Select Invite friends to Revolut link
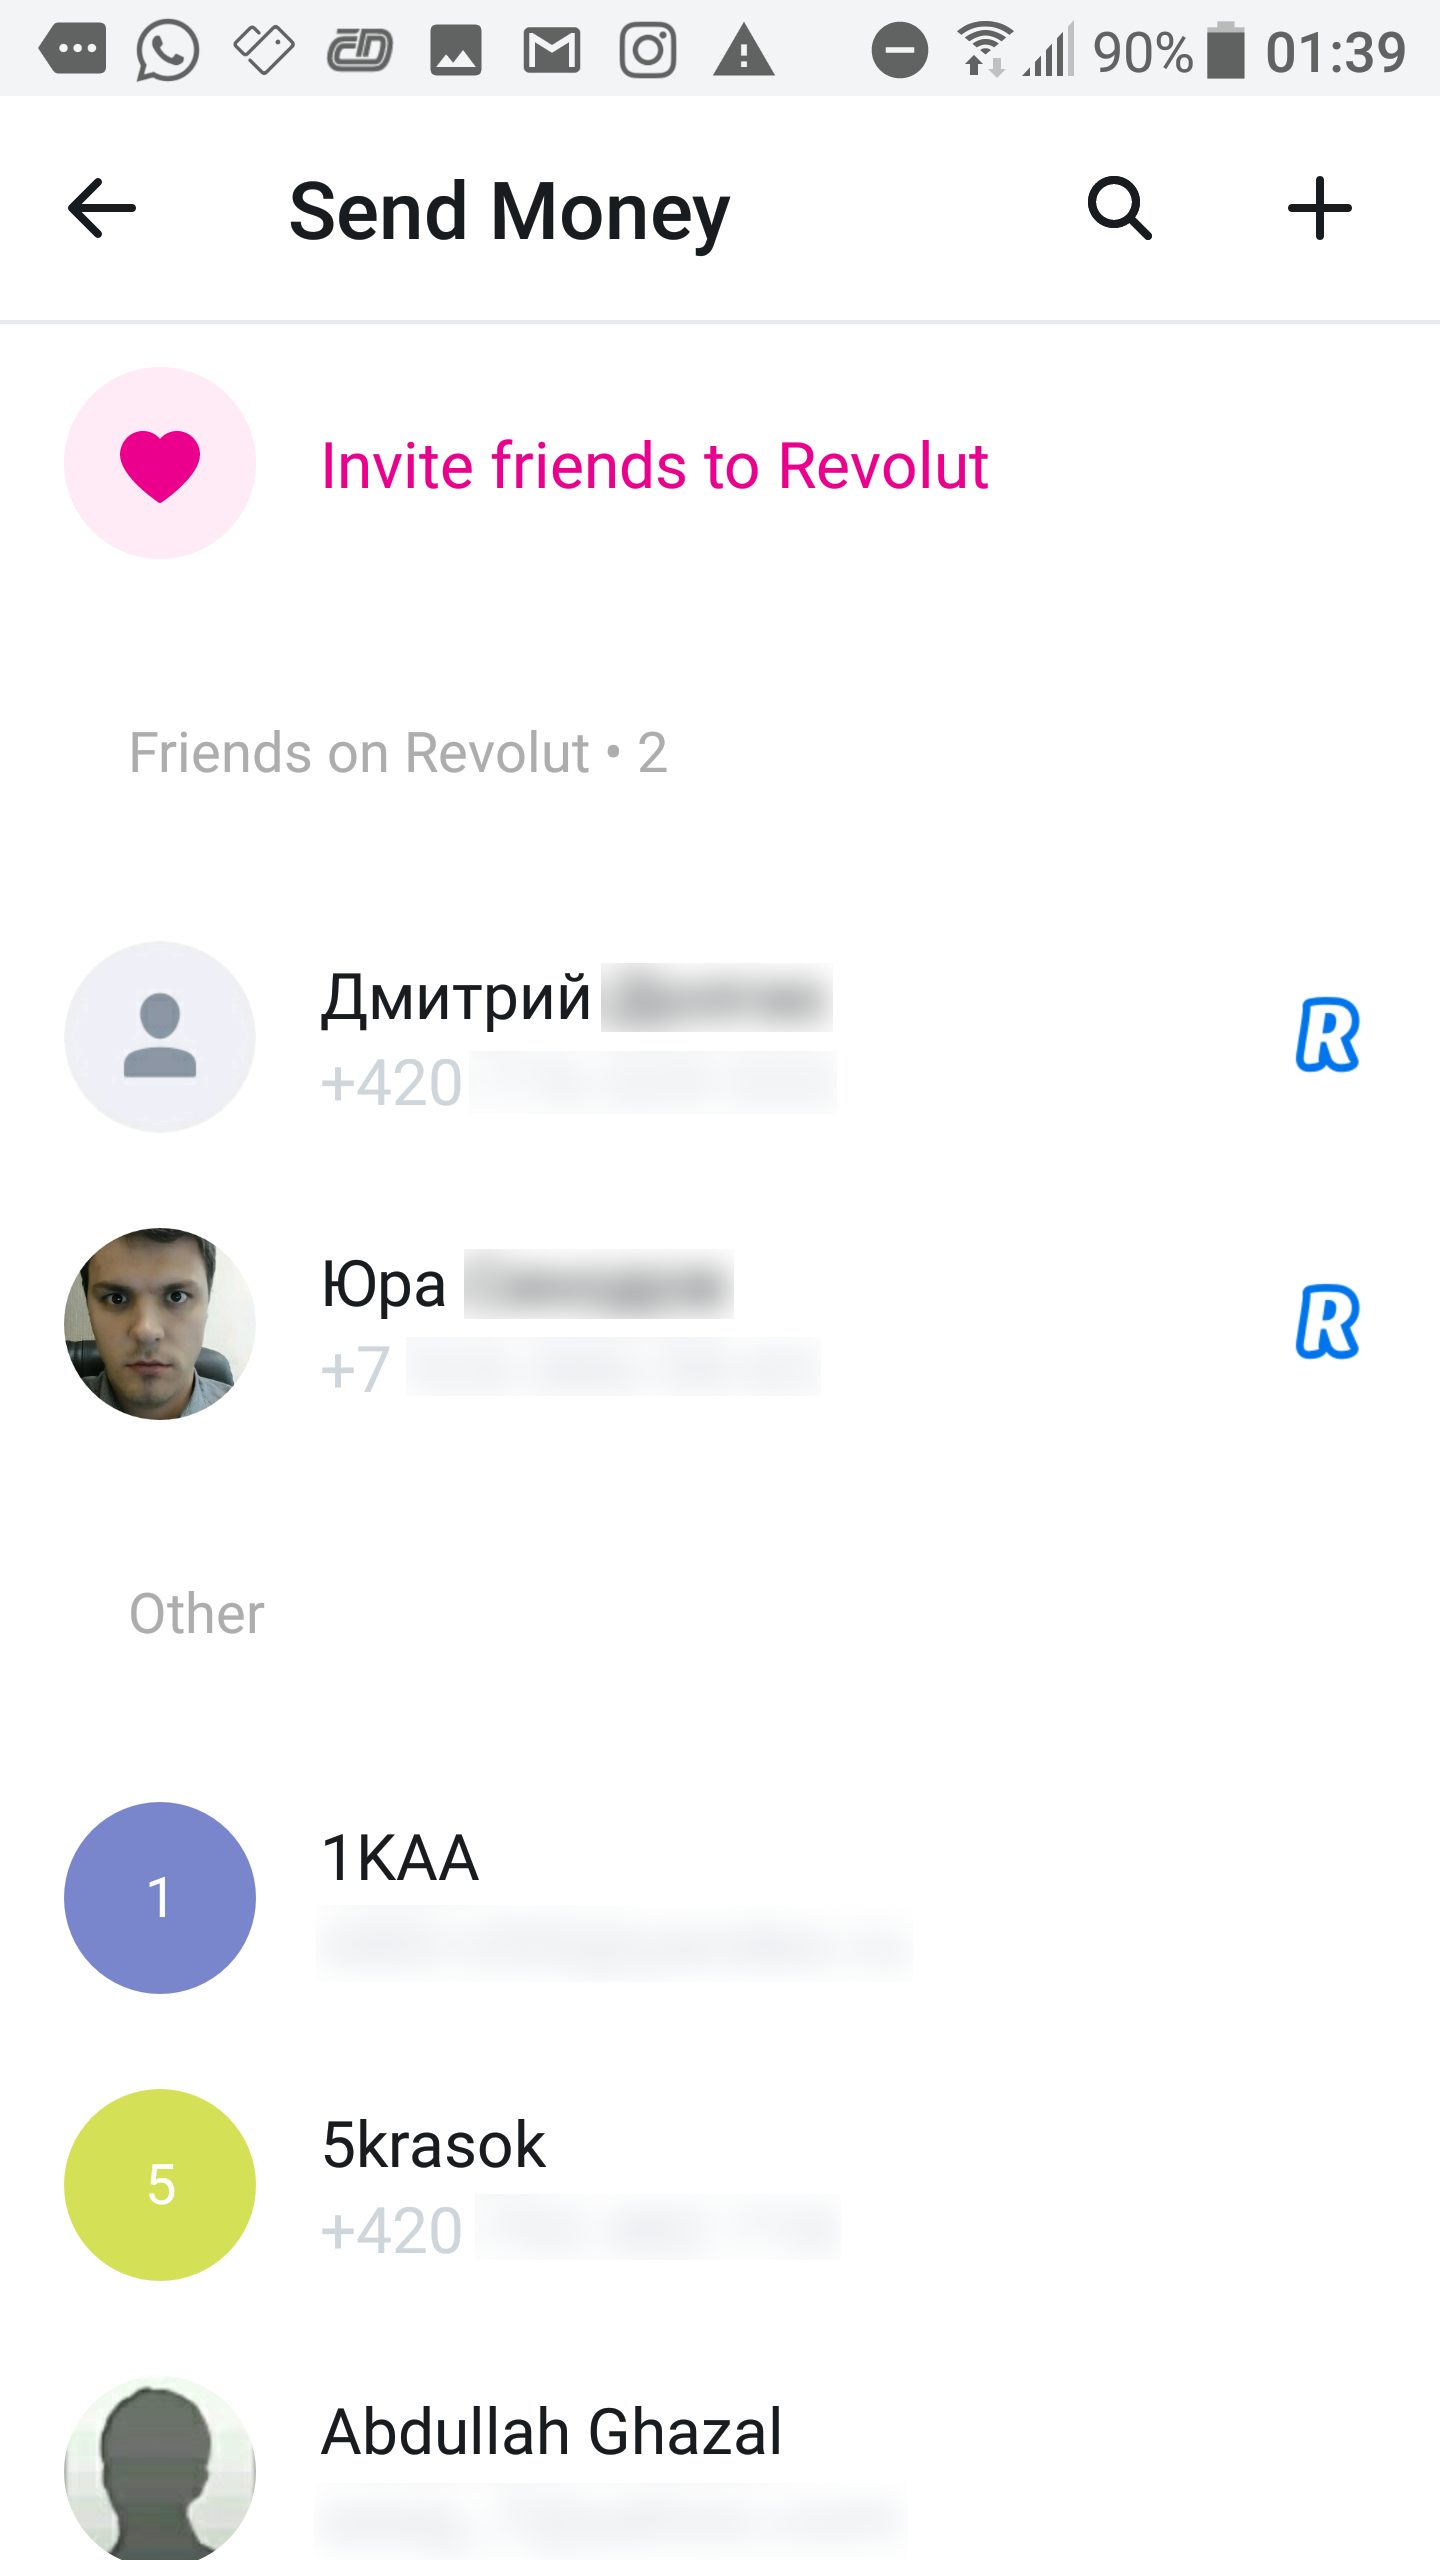1440x2560 pixels. click(x=654, y=466)
